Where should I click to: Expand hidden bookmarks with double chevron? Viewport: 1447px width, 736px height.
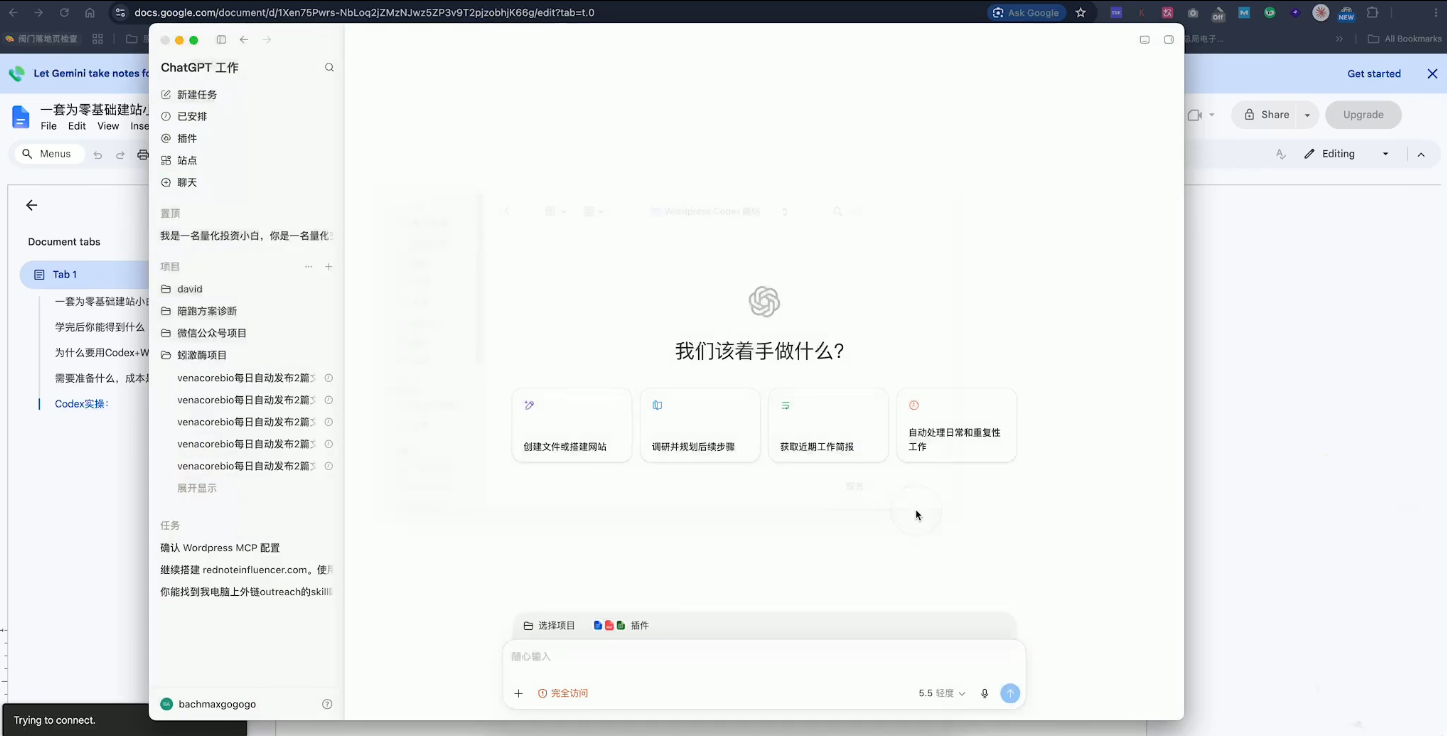[1339, 39]
